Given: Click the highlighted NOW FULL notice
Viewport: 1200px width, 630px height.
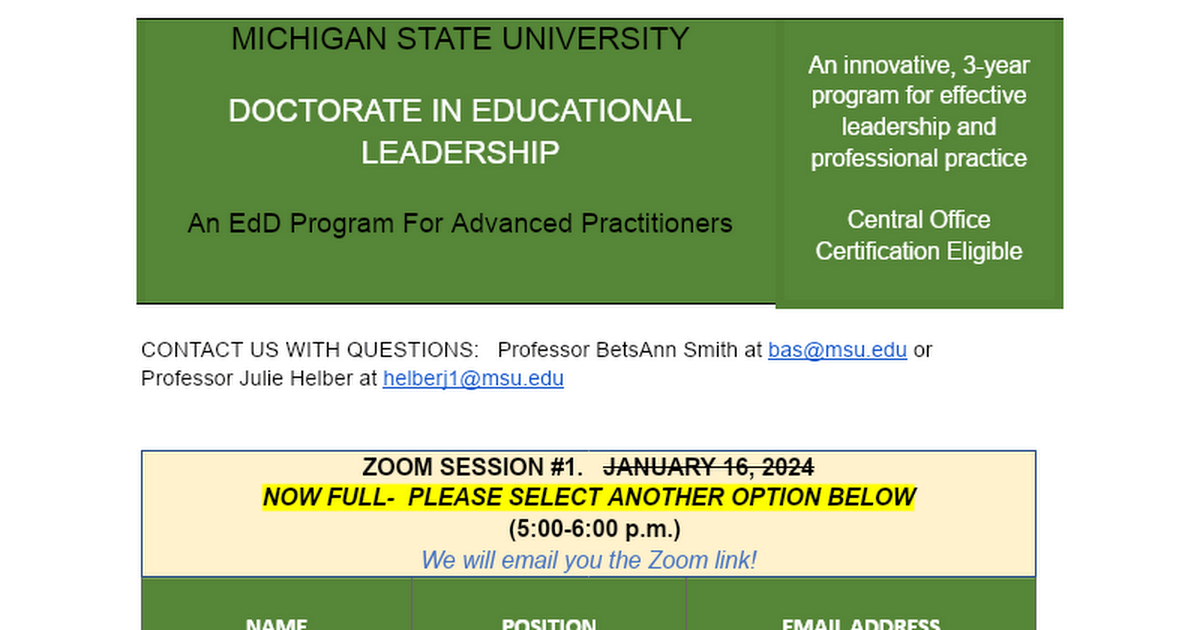Looking at the screenshot, I should pos(588,497).
